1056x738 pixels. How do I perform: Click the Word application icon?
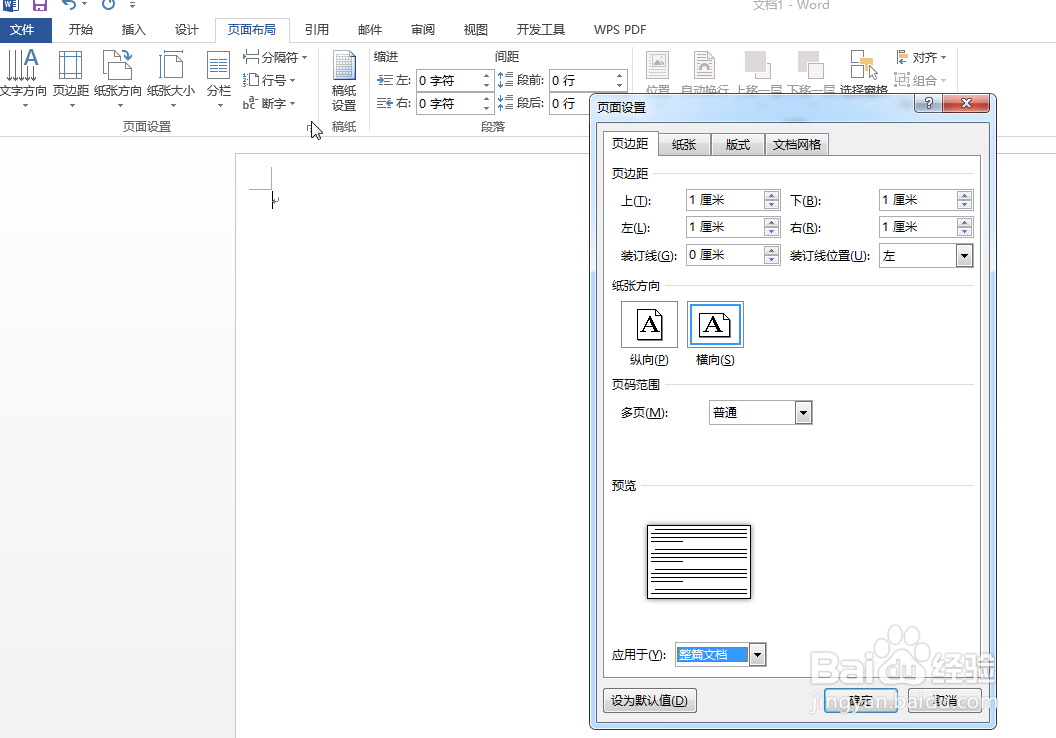11,5
